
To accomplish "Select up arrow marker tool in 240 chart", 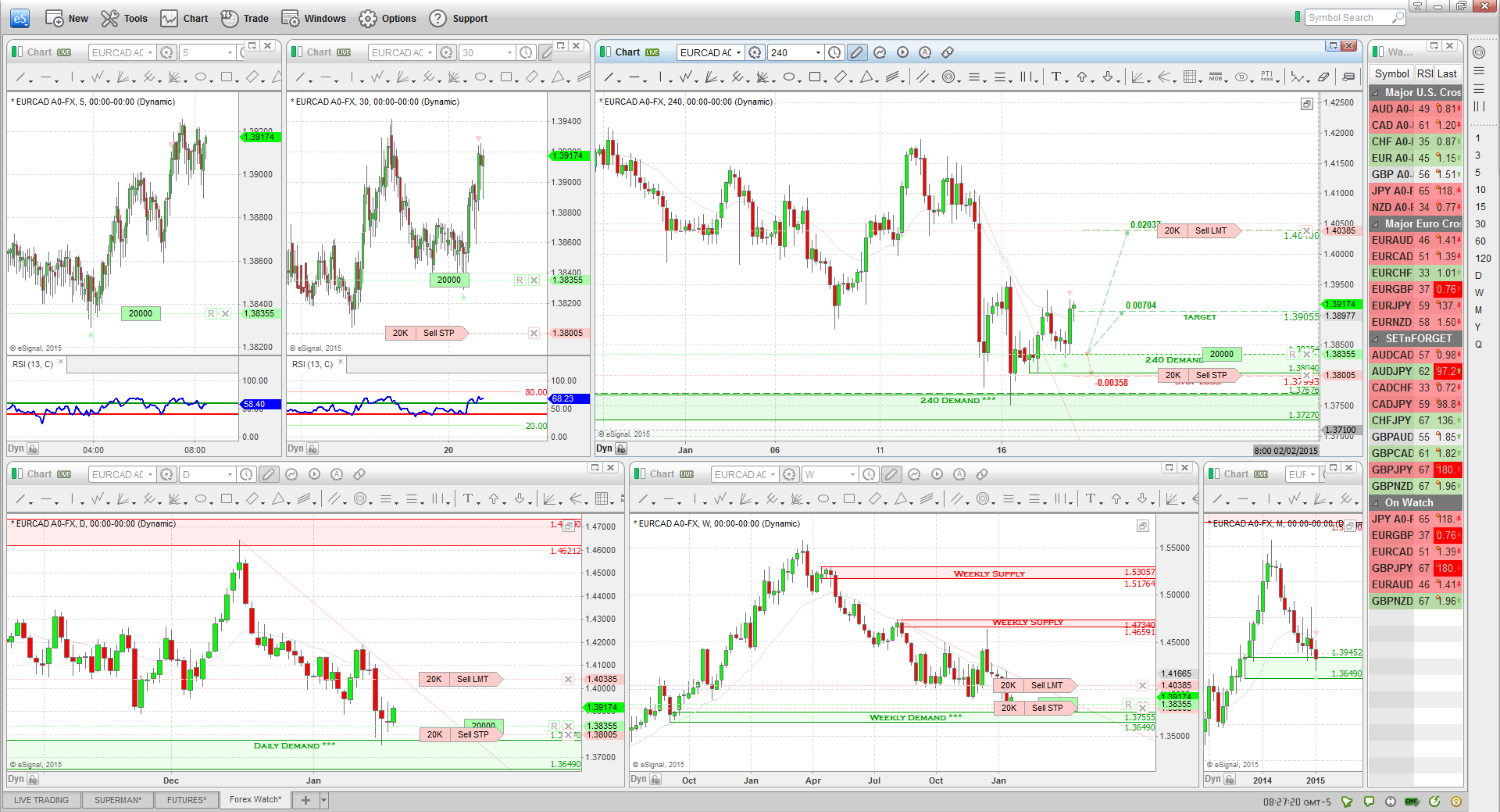I will 1082,77.
